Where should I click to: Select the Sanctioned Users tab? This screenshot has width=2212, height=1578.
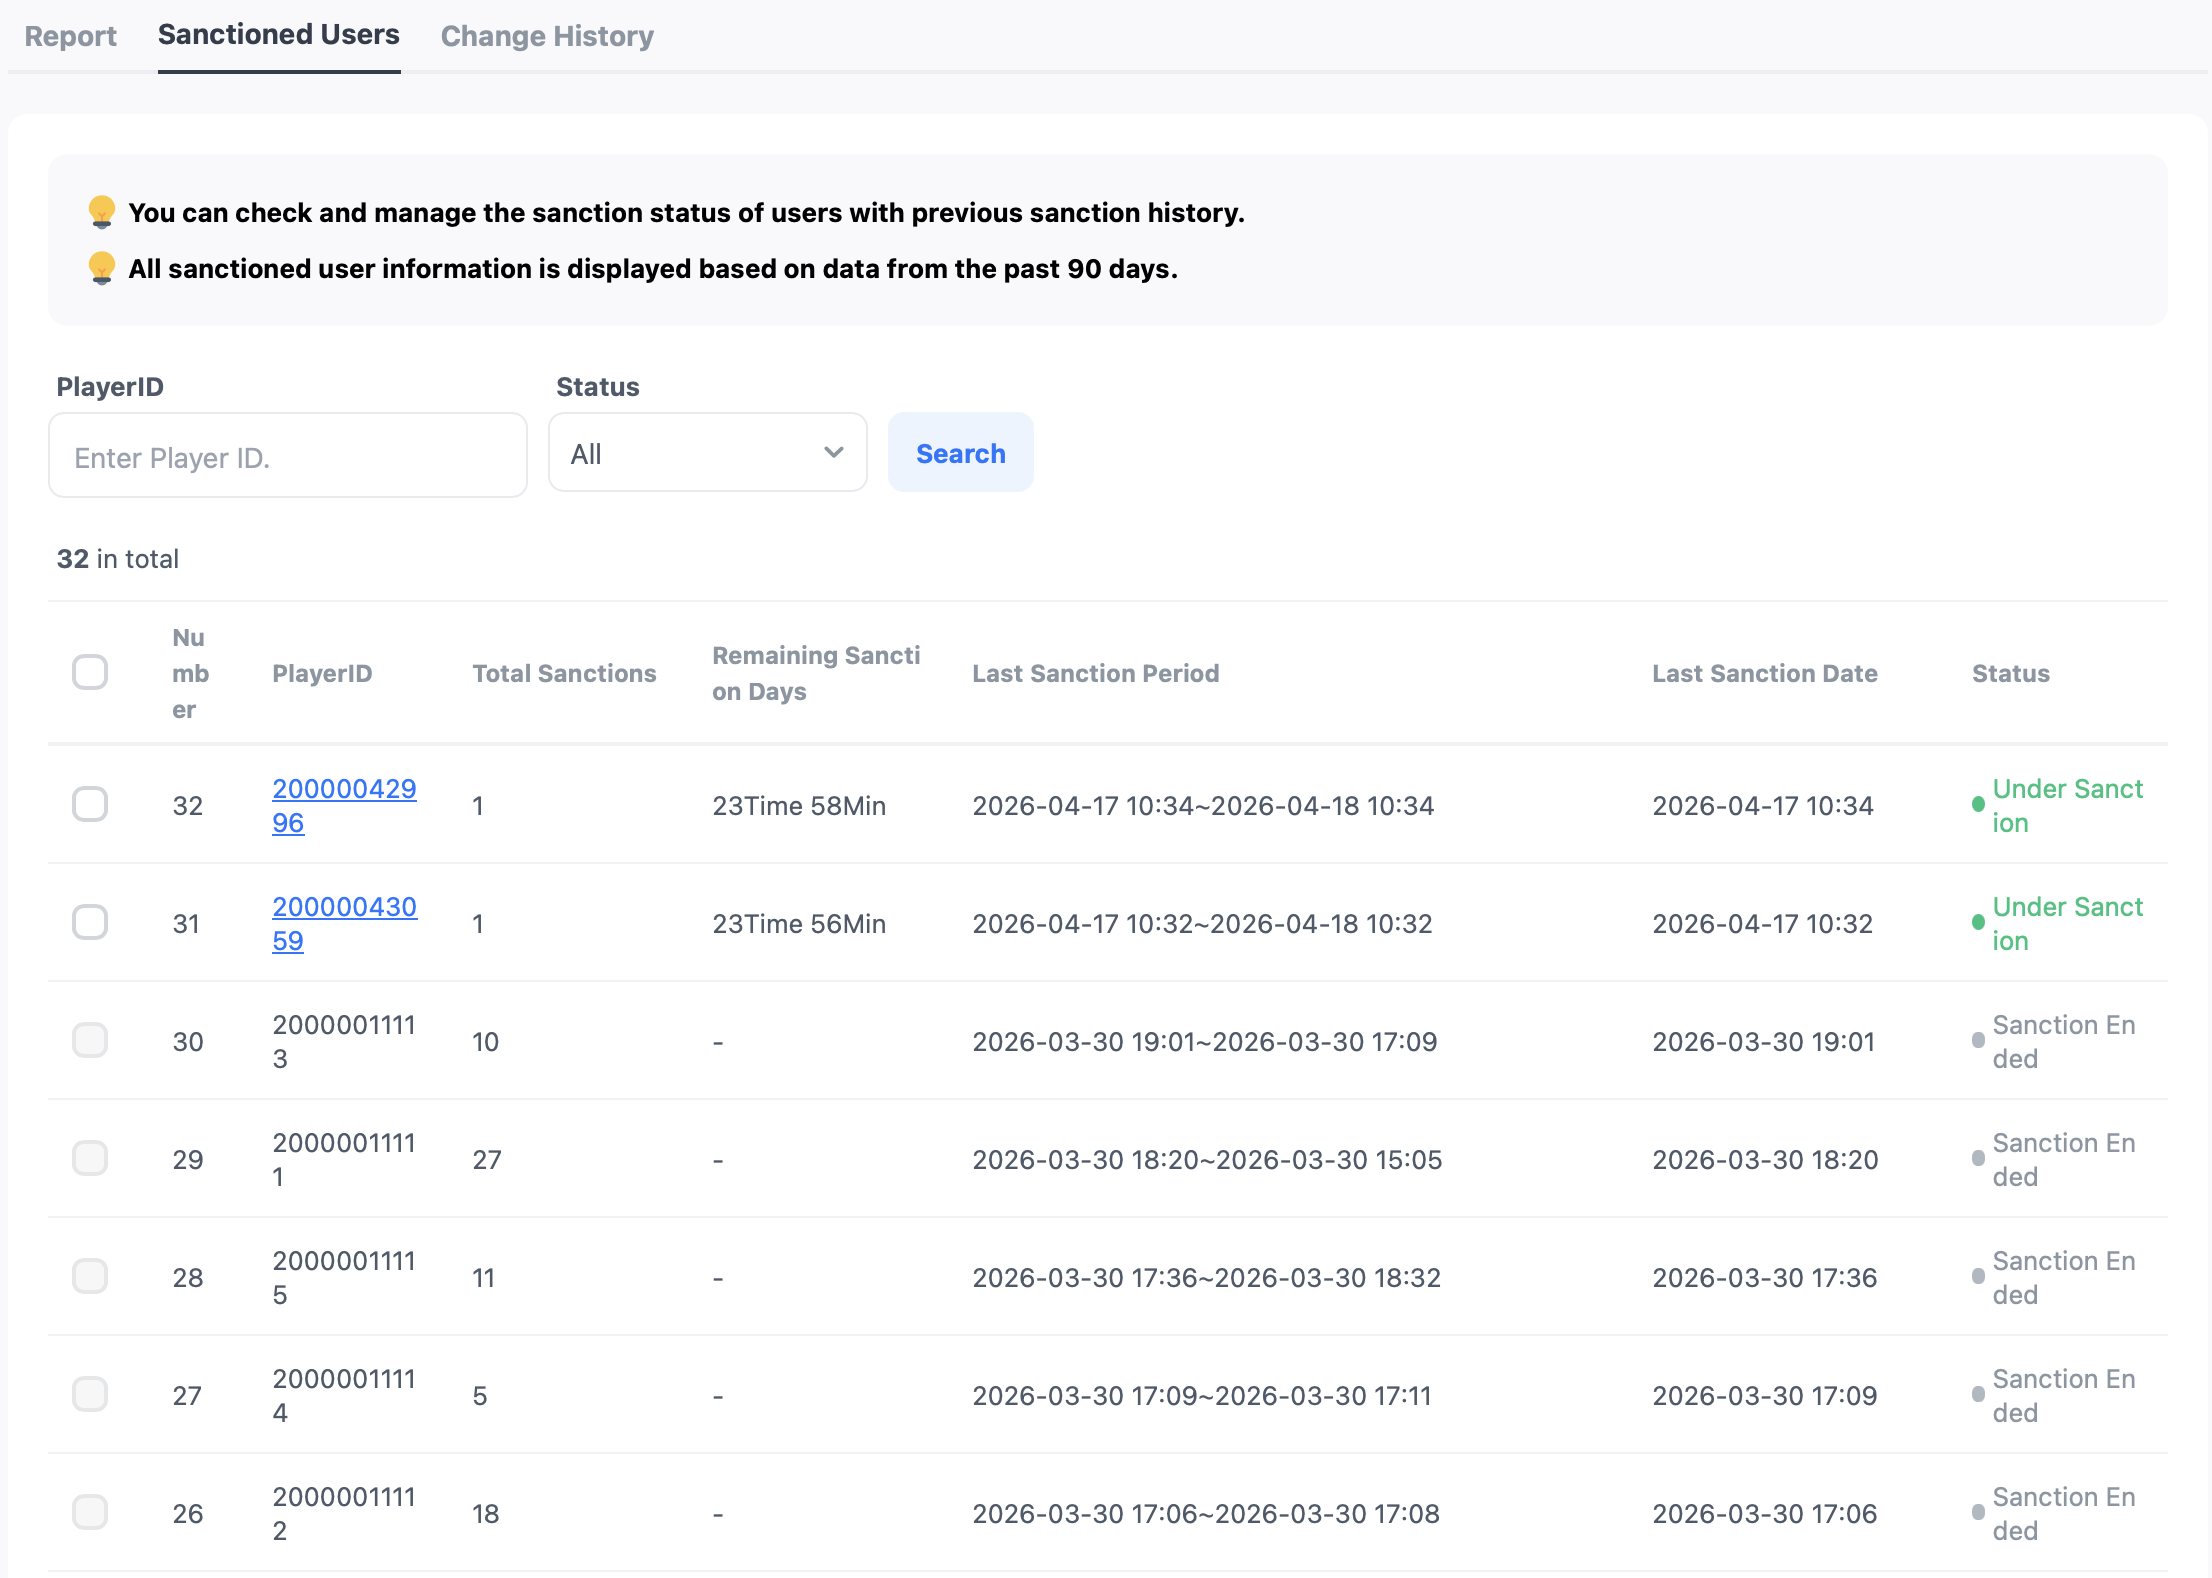[x=278, y=35]
